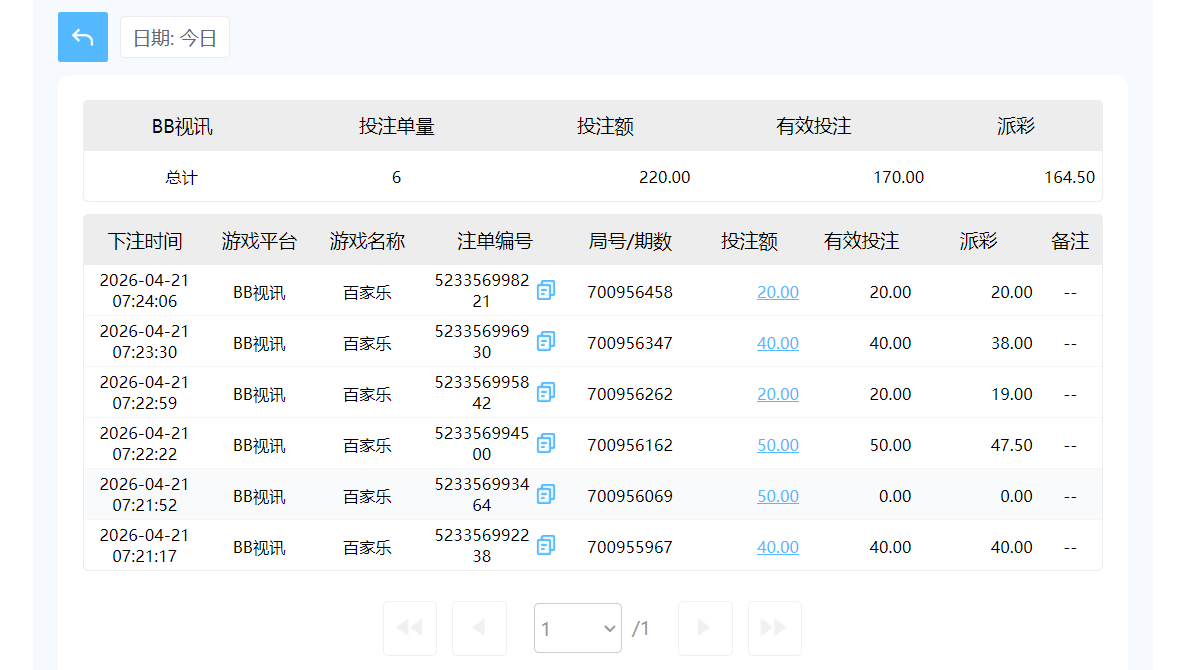Select payout value 19.00
The height and width of the screenshot is (670, 1192).
(1011, 394)
